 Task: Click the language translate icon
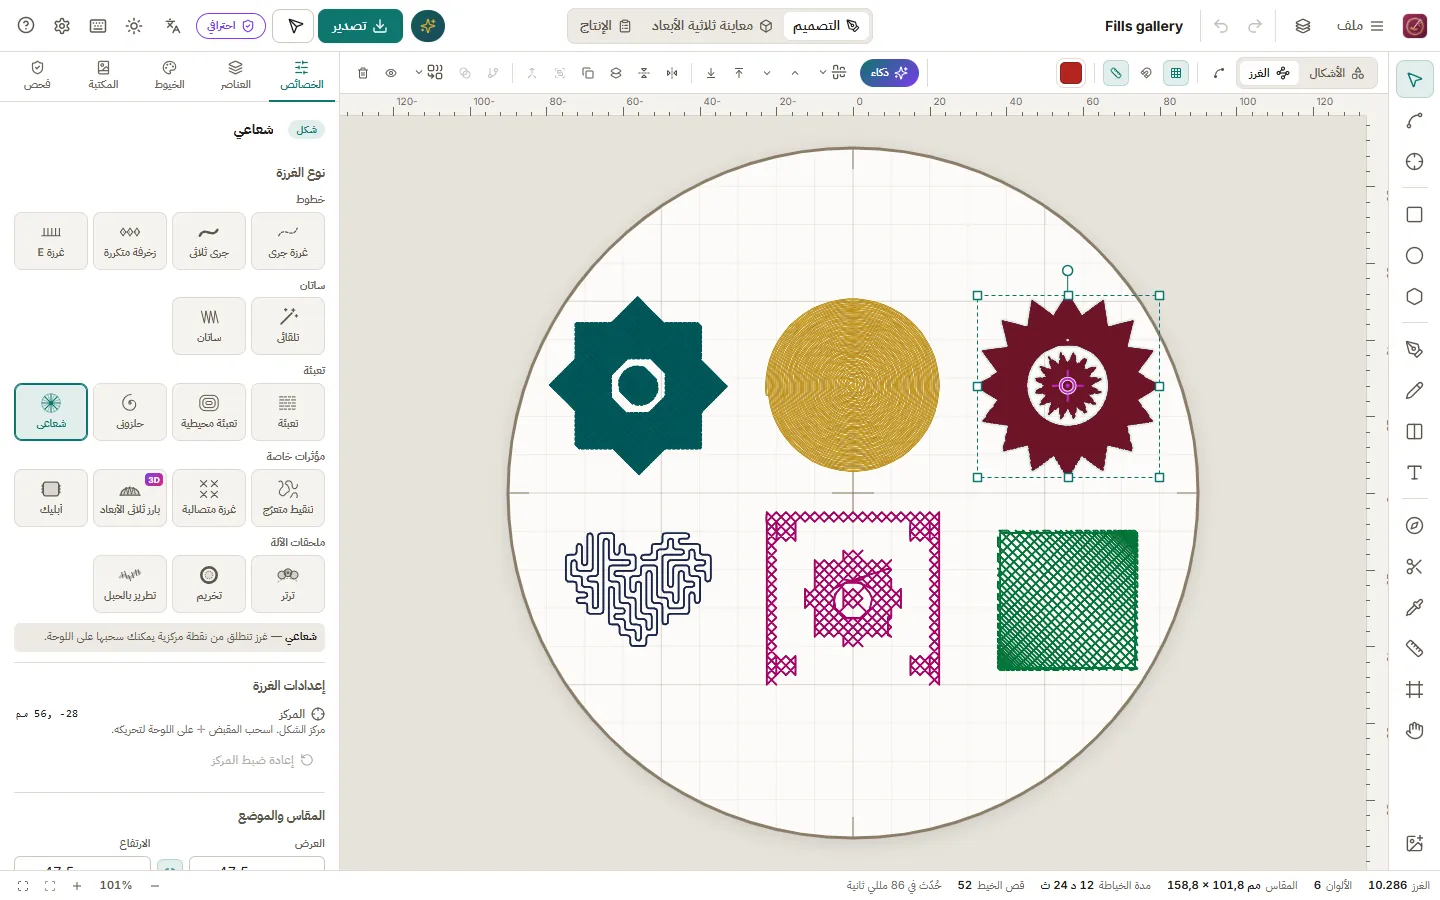(x=173, y=26)
